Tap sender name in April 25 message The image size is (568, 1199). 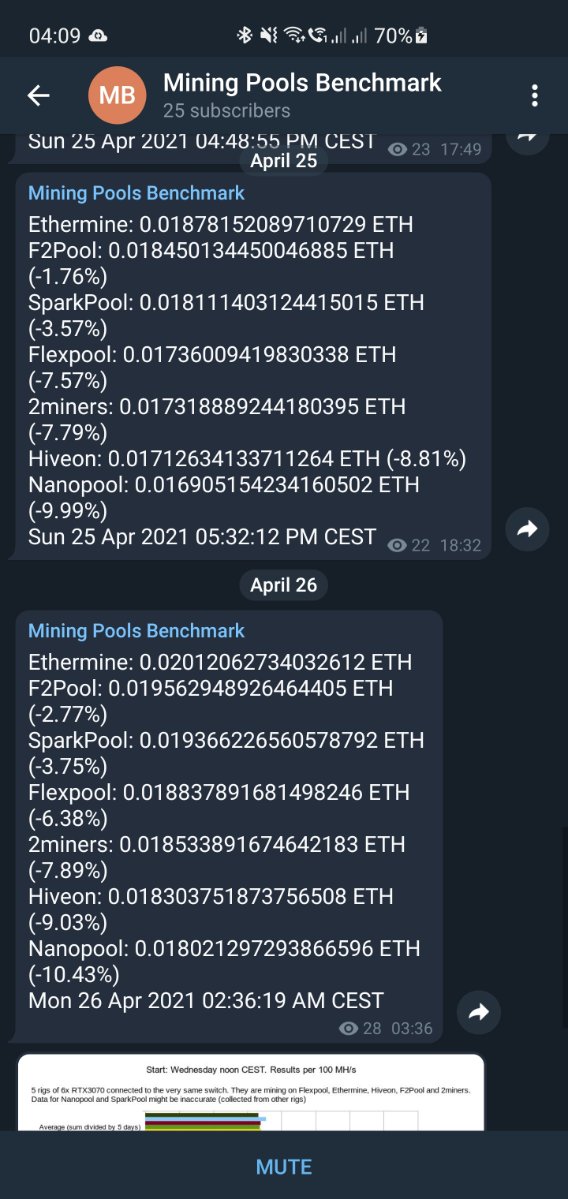coord(136,193)
